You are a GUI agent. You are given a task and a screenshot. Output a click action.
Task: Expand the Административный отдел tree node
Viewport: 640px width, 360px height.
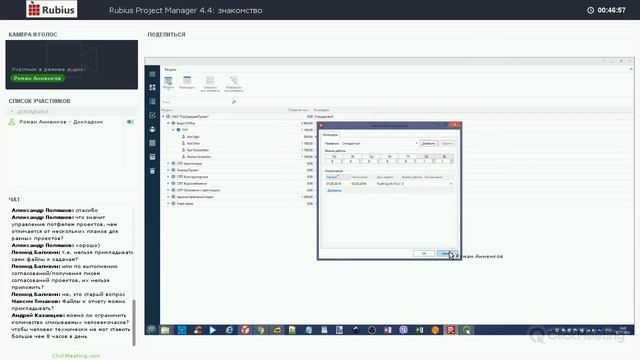tap(168, 197)
